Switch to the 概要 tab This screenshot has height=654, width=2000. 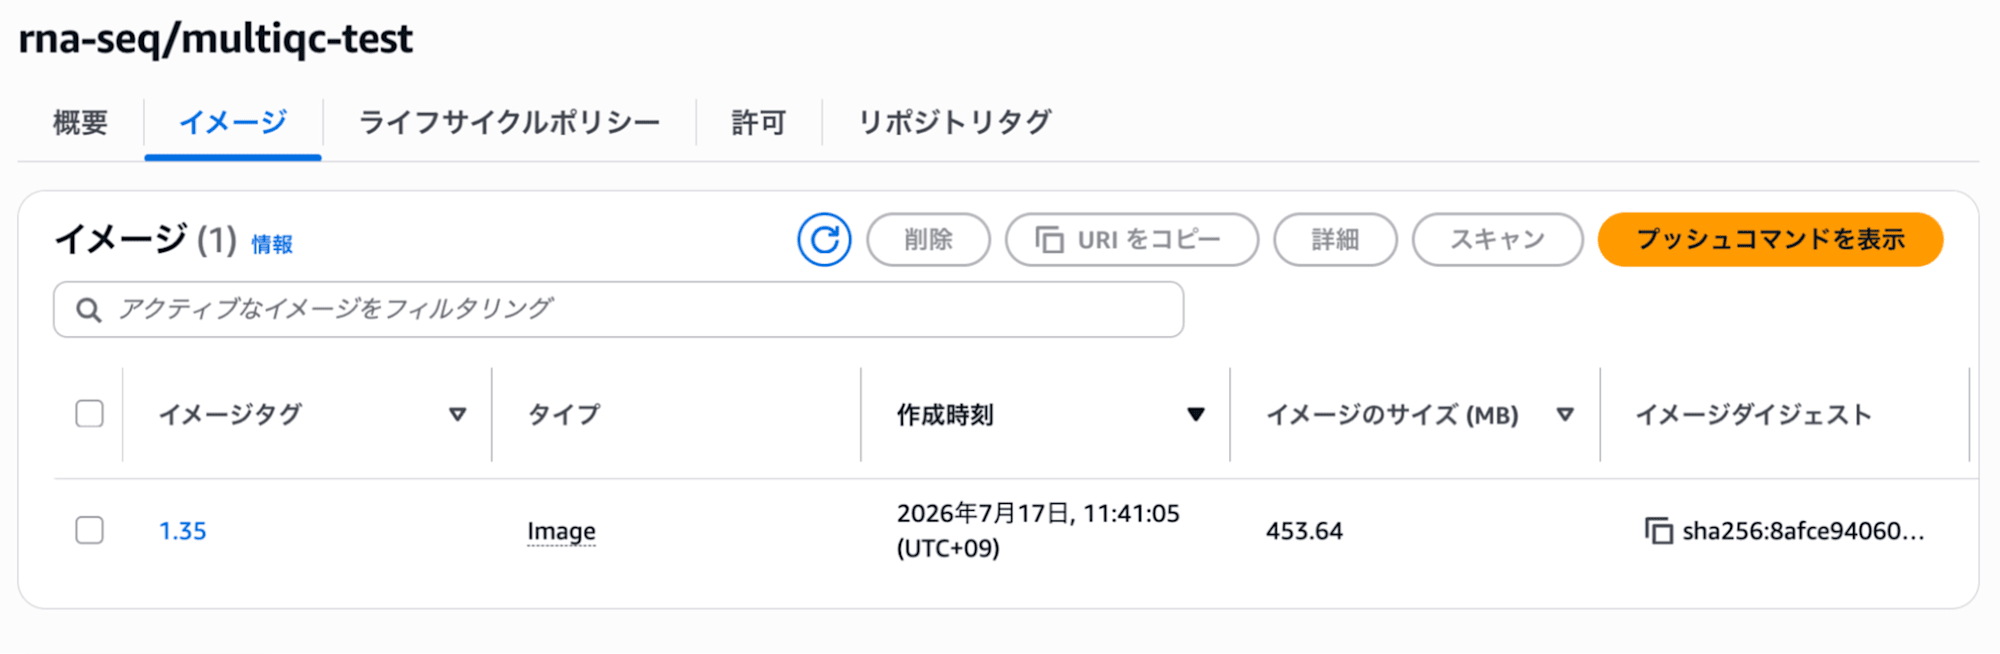(80, 123)
